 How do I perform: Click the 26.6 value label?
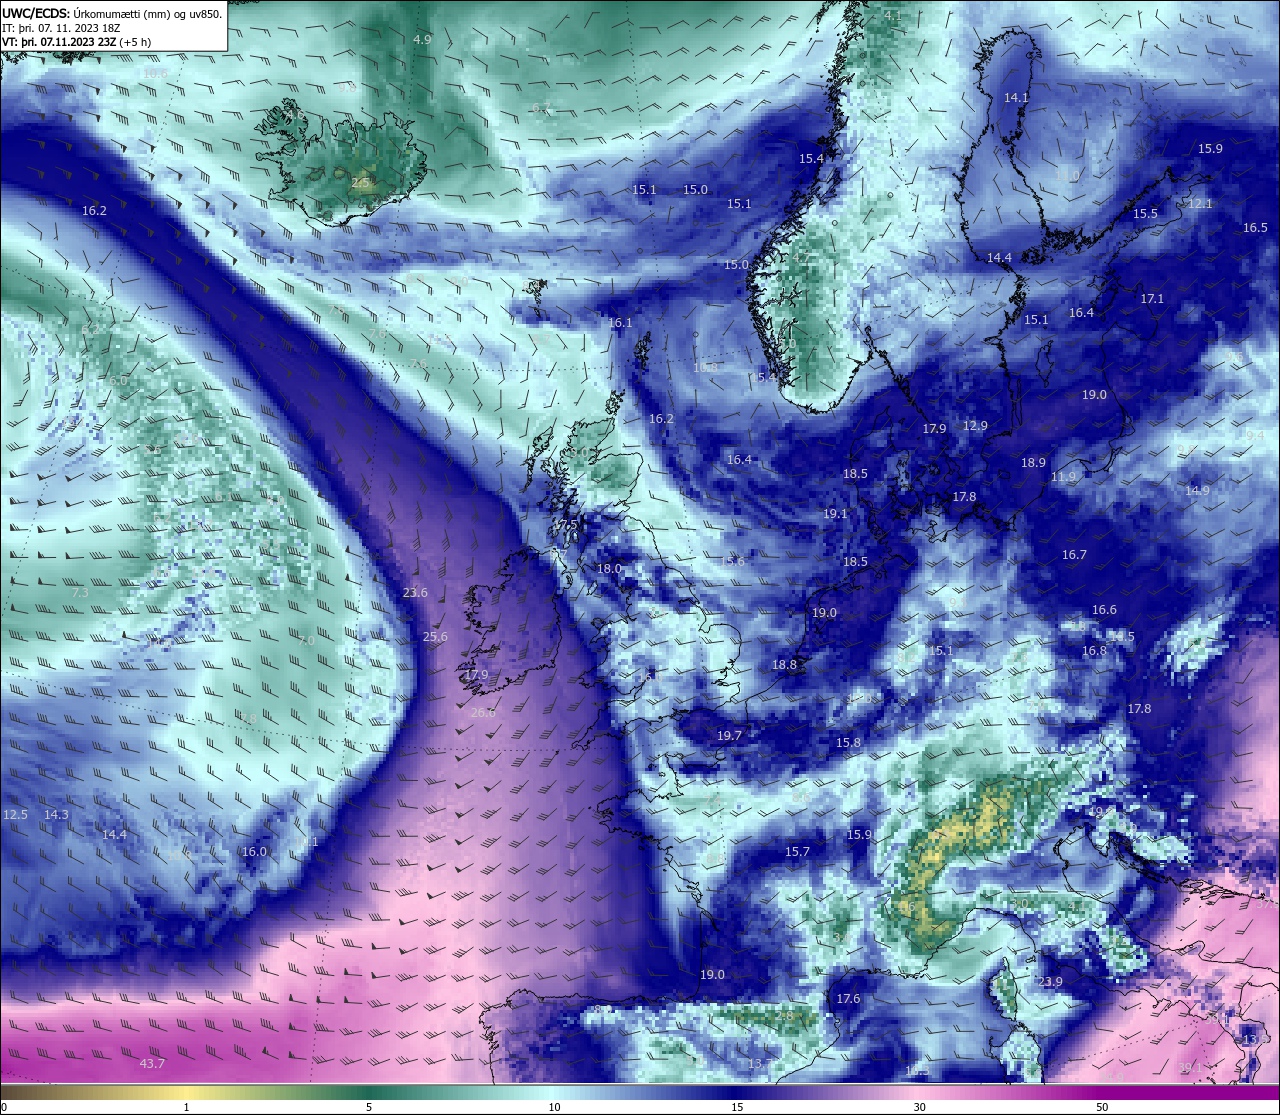[x=482, y=712]
